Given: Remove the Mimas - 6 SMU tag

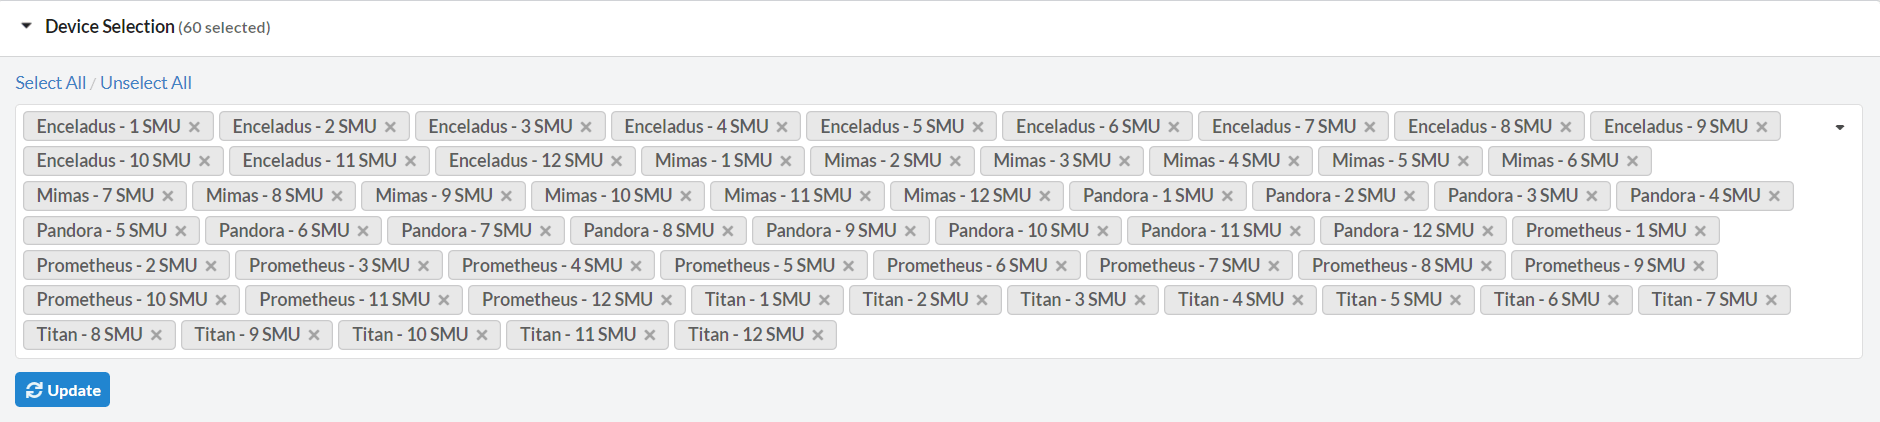Looking at the screenshot, I should click(1633, 161).
